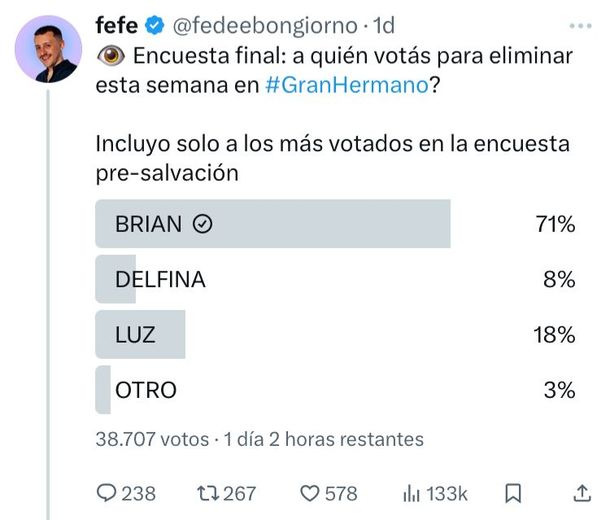Viewport: 610px width, 520px height.
Task: Click the reply comment icon
Action: click(x=106, y=493)
